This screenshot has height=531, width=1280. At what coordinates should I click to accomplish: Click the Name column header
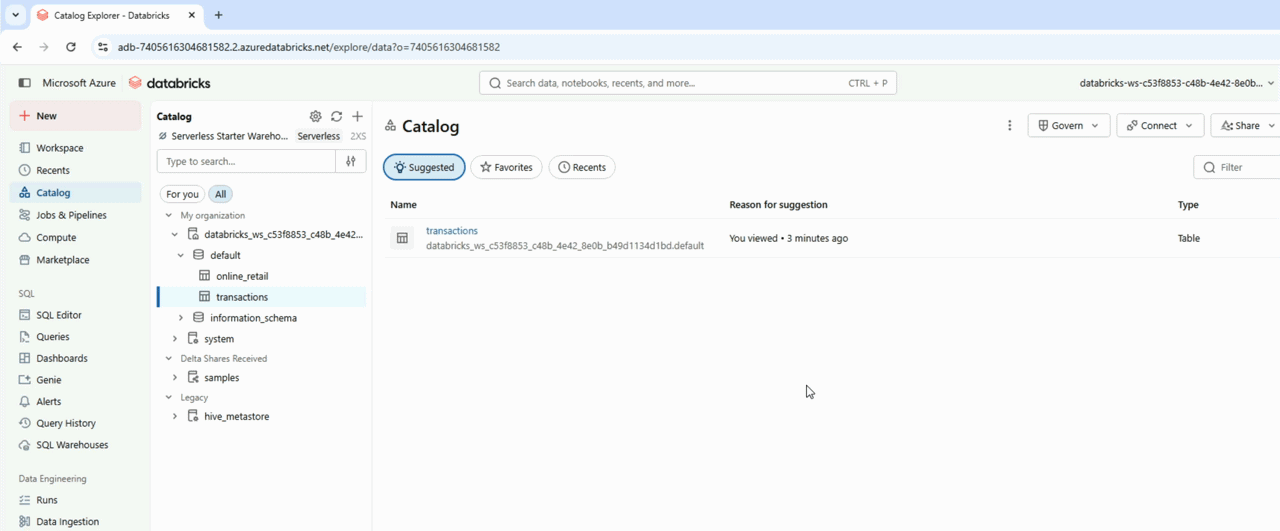click(x=403, y=205)
